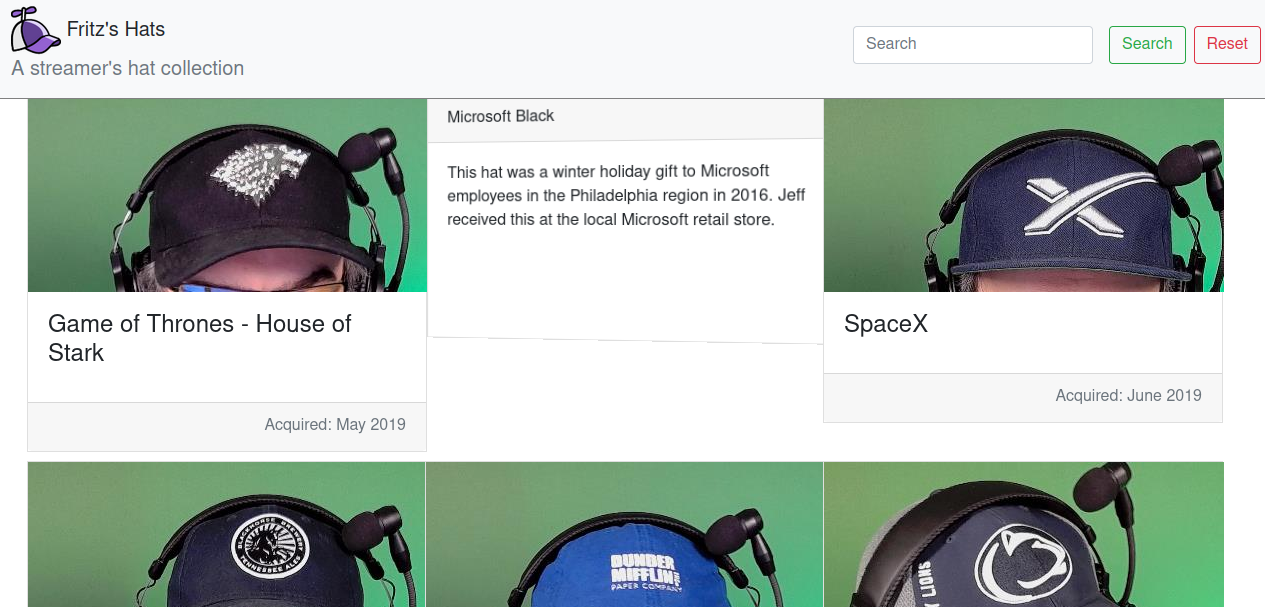Focus the Search input field

click(972, 44)
